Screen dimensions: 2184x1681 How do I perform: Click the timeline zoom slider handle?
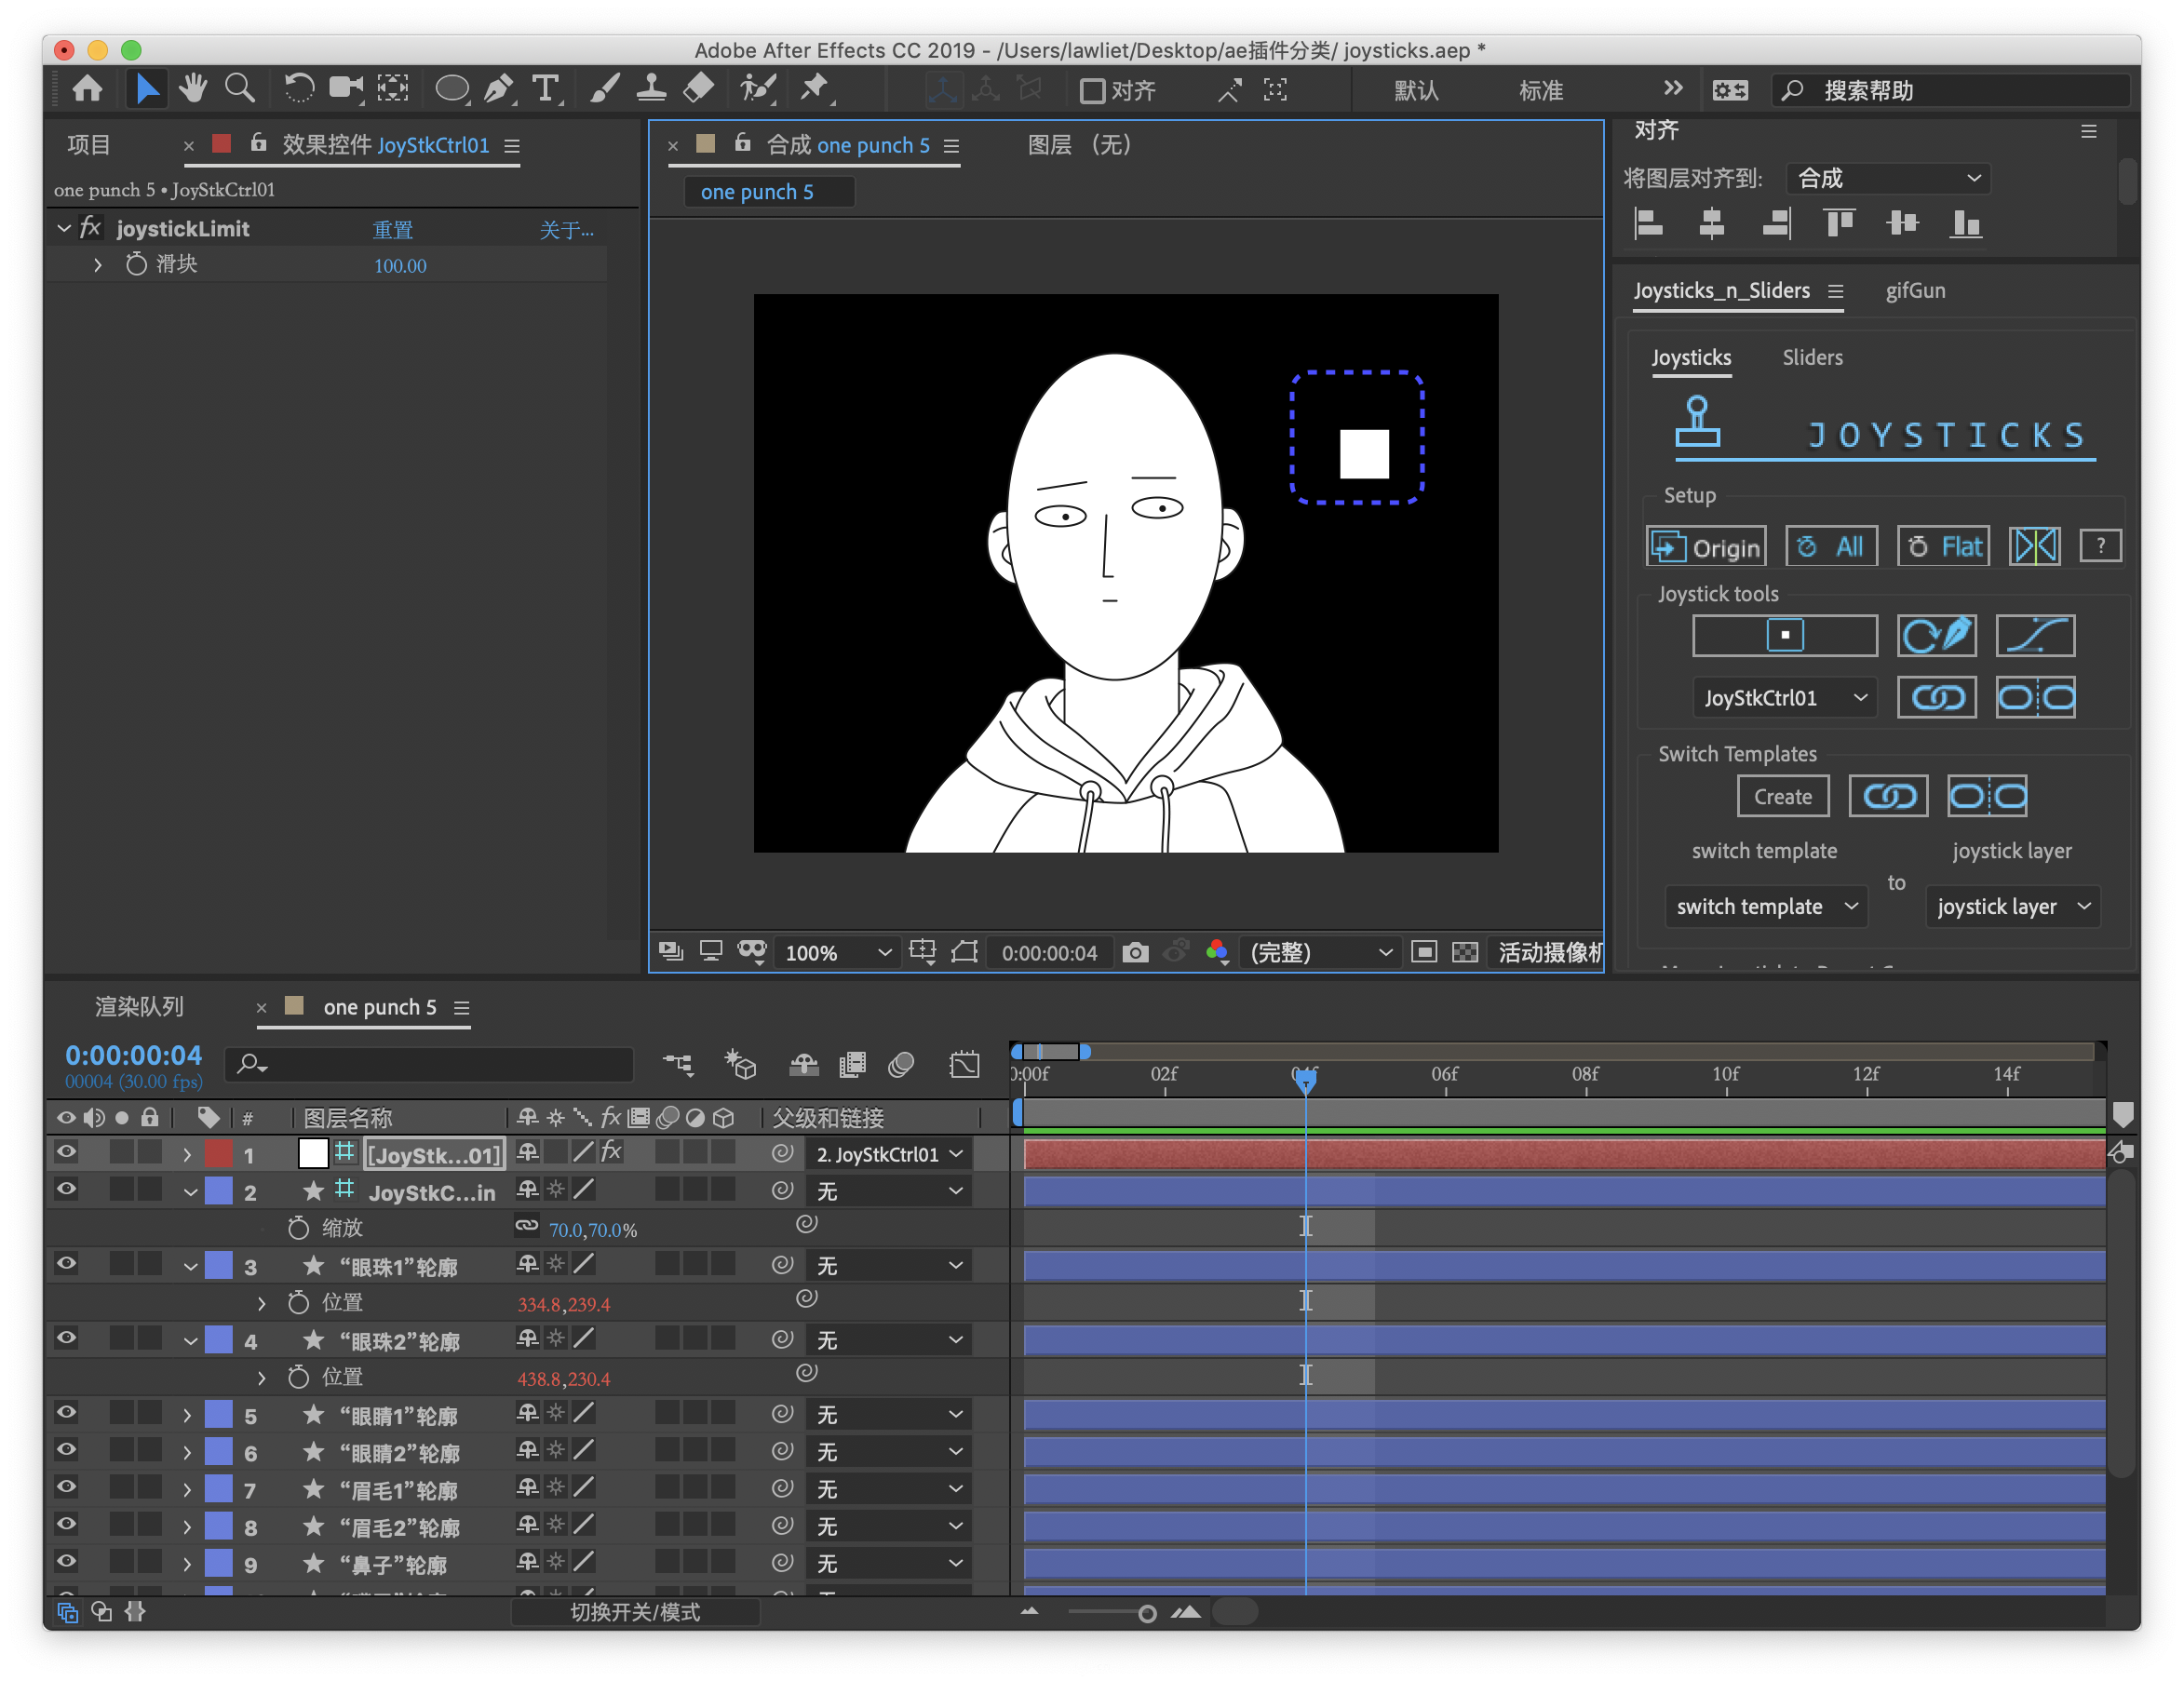tap(1147, 1613)
